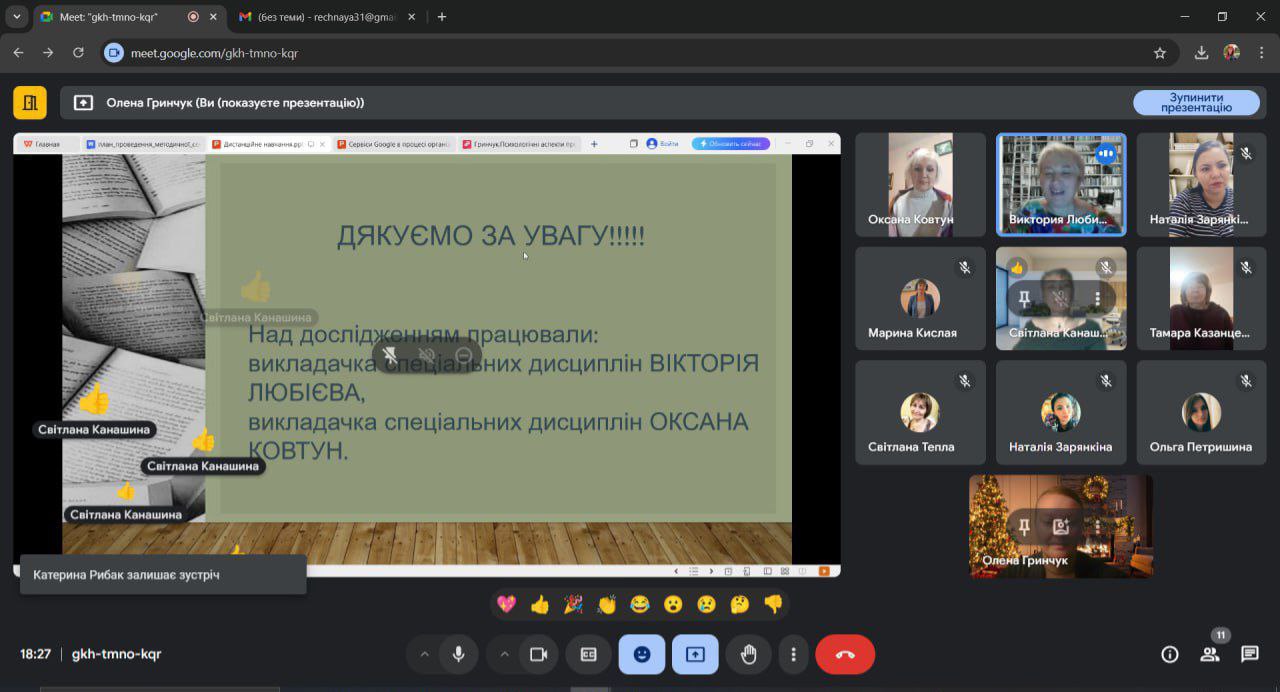The width and height of the screenshot is (1280, 692).
Task: Click the yellow door logo beside presenter name
Action: tap(30, 102)
